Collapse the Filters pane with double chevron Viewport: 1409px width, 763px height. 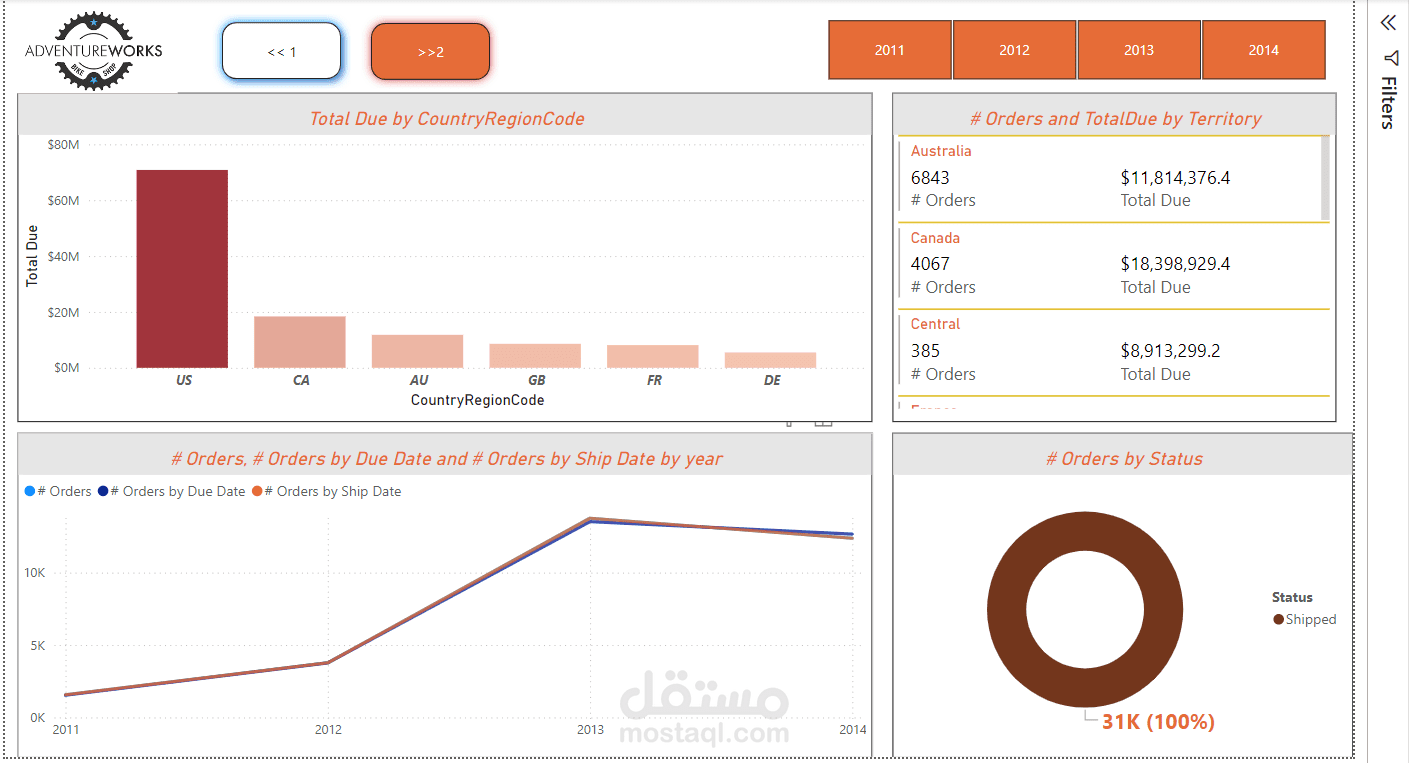1388,23
